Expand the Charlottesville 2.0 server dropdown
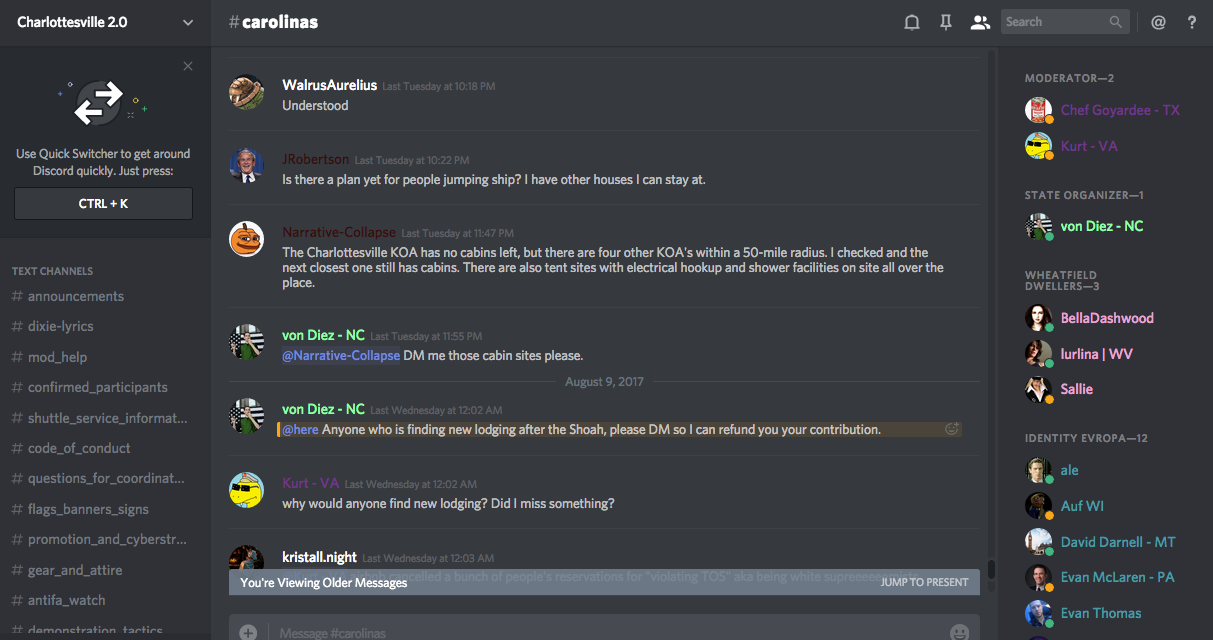The width and height of the screenshot is (1213, 640). pyautogui.click(x=188, y=22)
